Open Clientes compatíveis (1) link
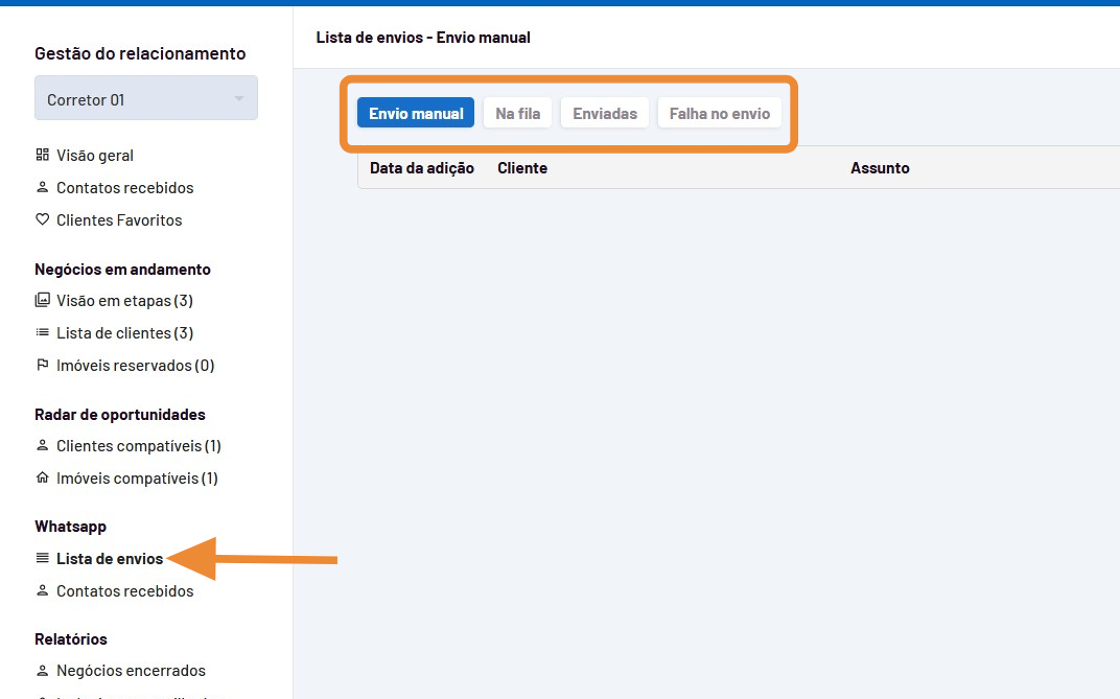Viewport: 1120px width, 699px height. click(x=138, y=446)
